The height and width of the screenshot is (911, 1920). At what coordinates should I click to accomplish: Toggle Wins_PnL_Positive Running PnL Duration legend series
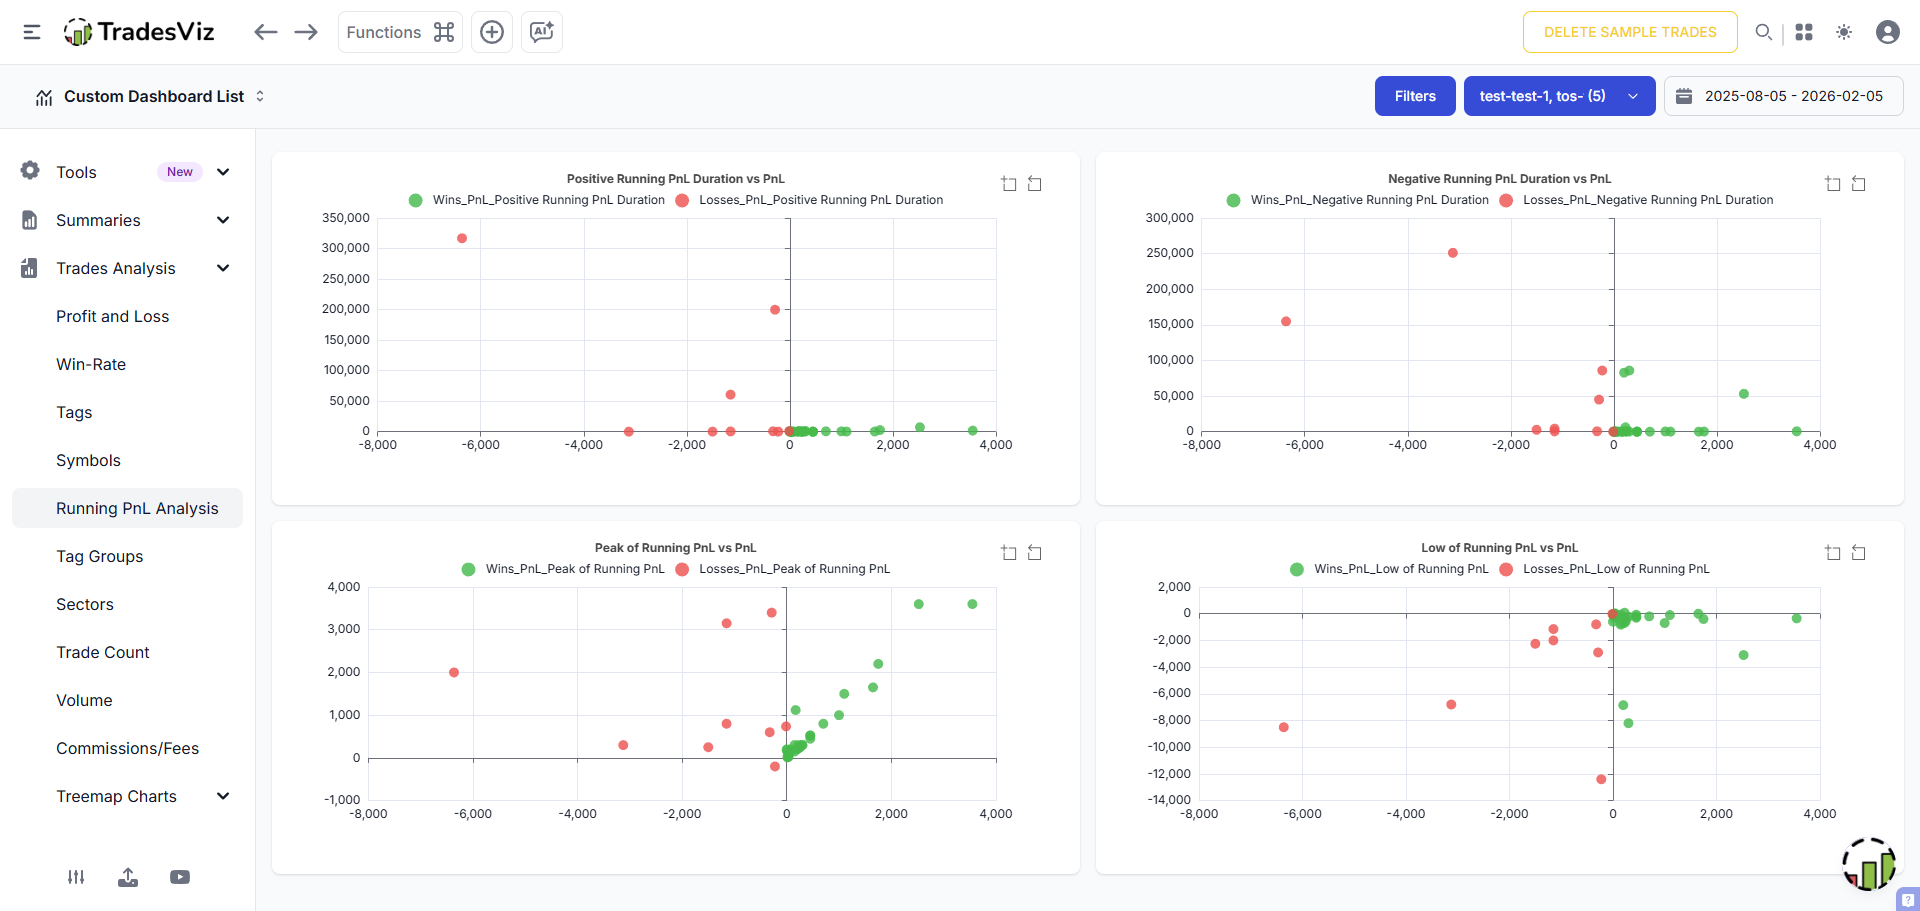point(537,200)
